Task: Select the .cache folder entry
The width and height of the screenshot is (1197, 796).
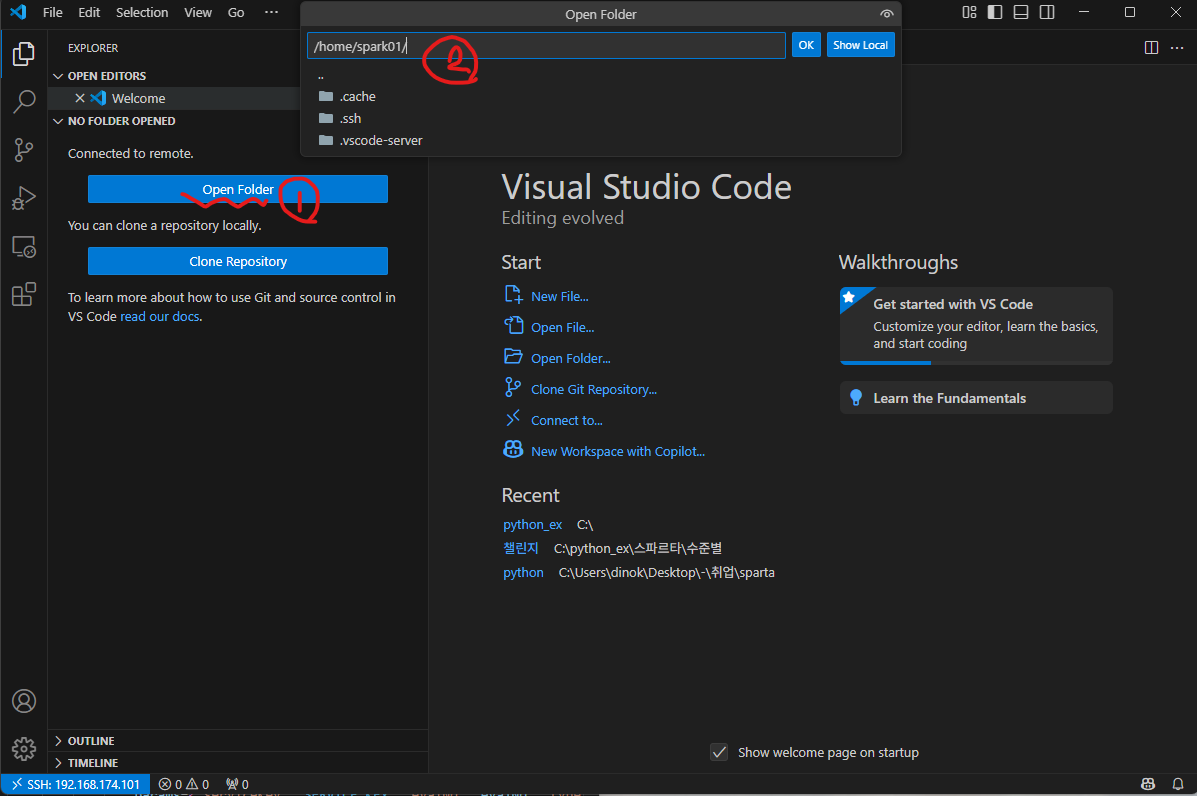Action: 601,96
